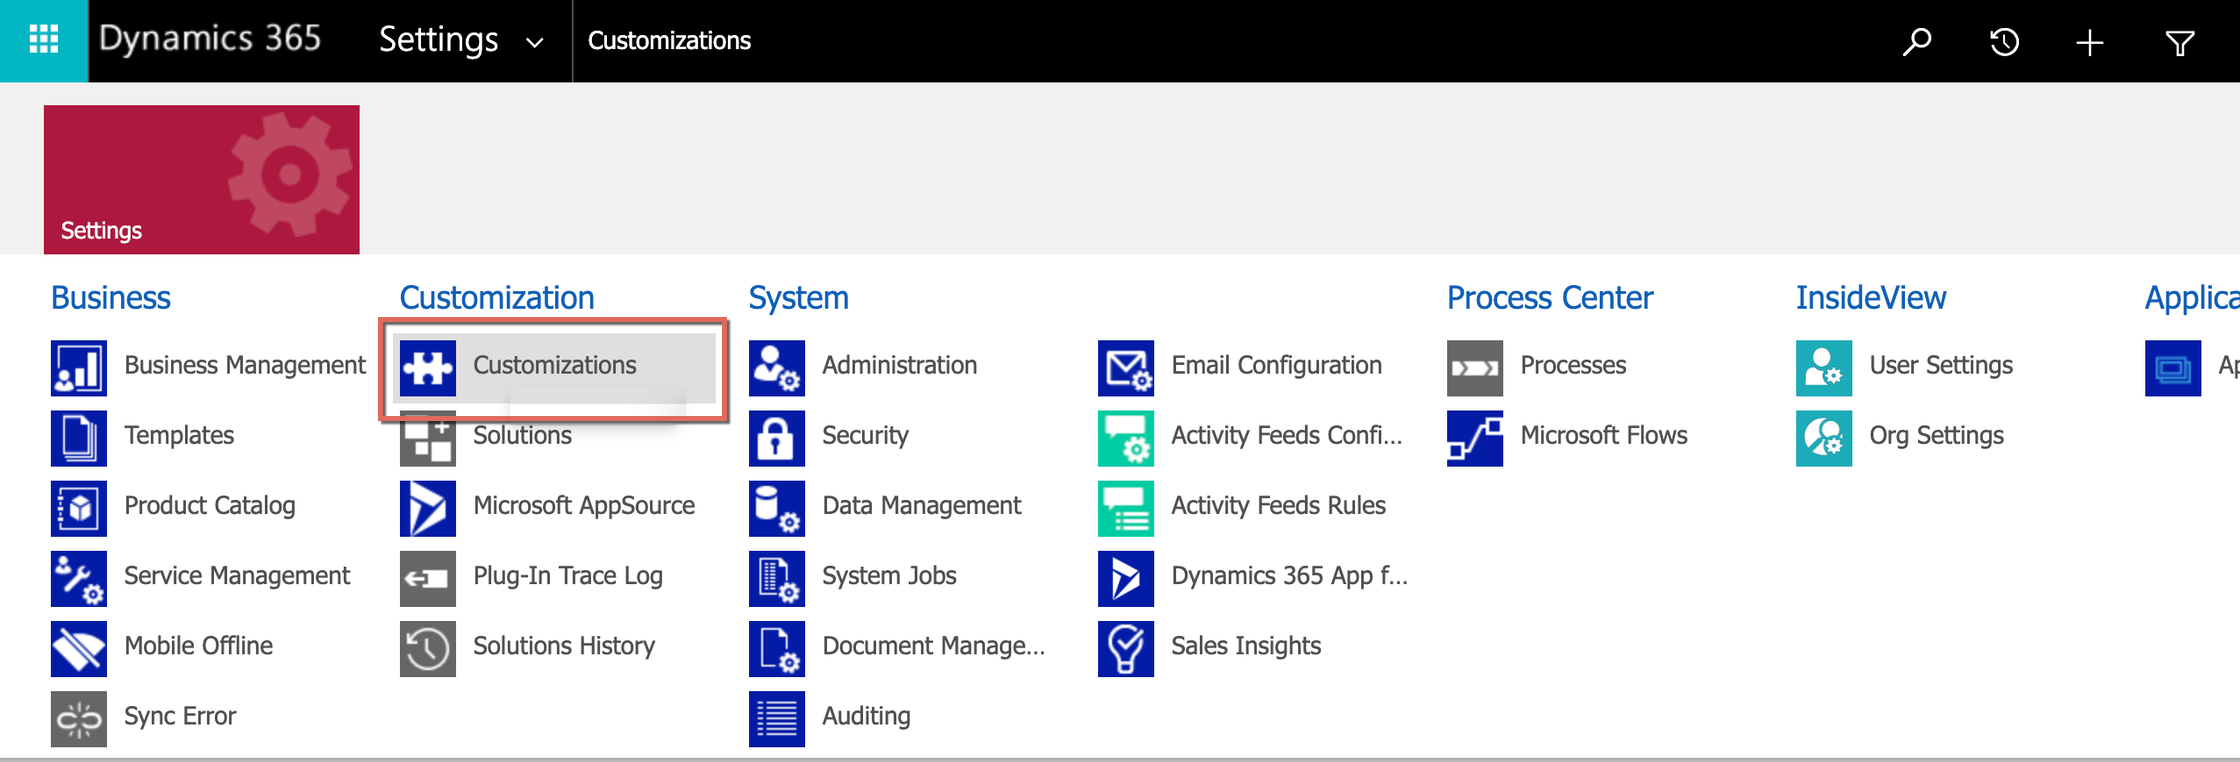Click the Administration icon
Viewport: 2240px width, 762px height.
777,368
